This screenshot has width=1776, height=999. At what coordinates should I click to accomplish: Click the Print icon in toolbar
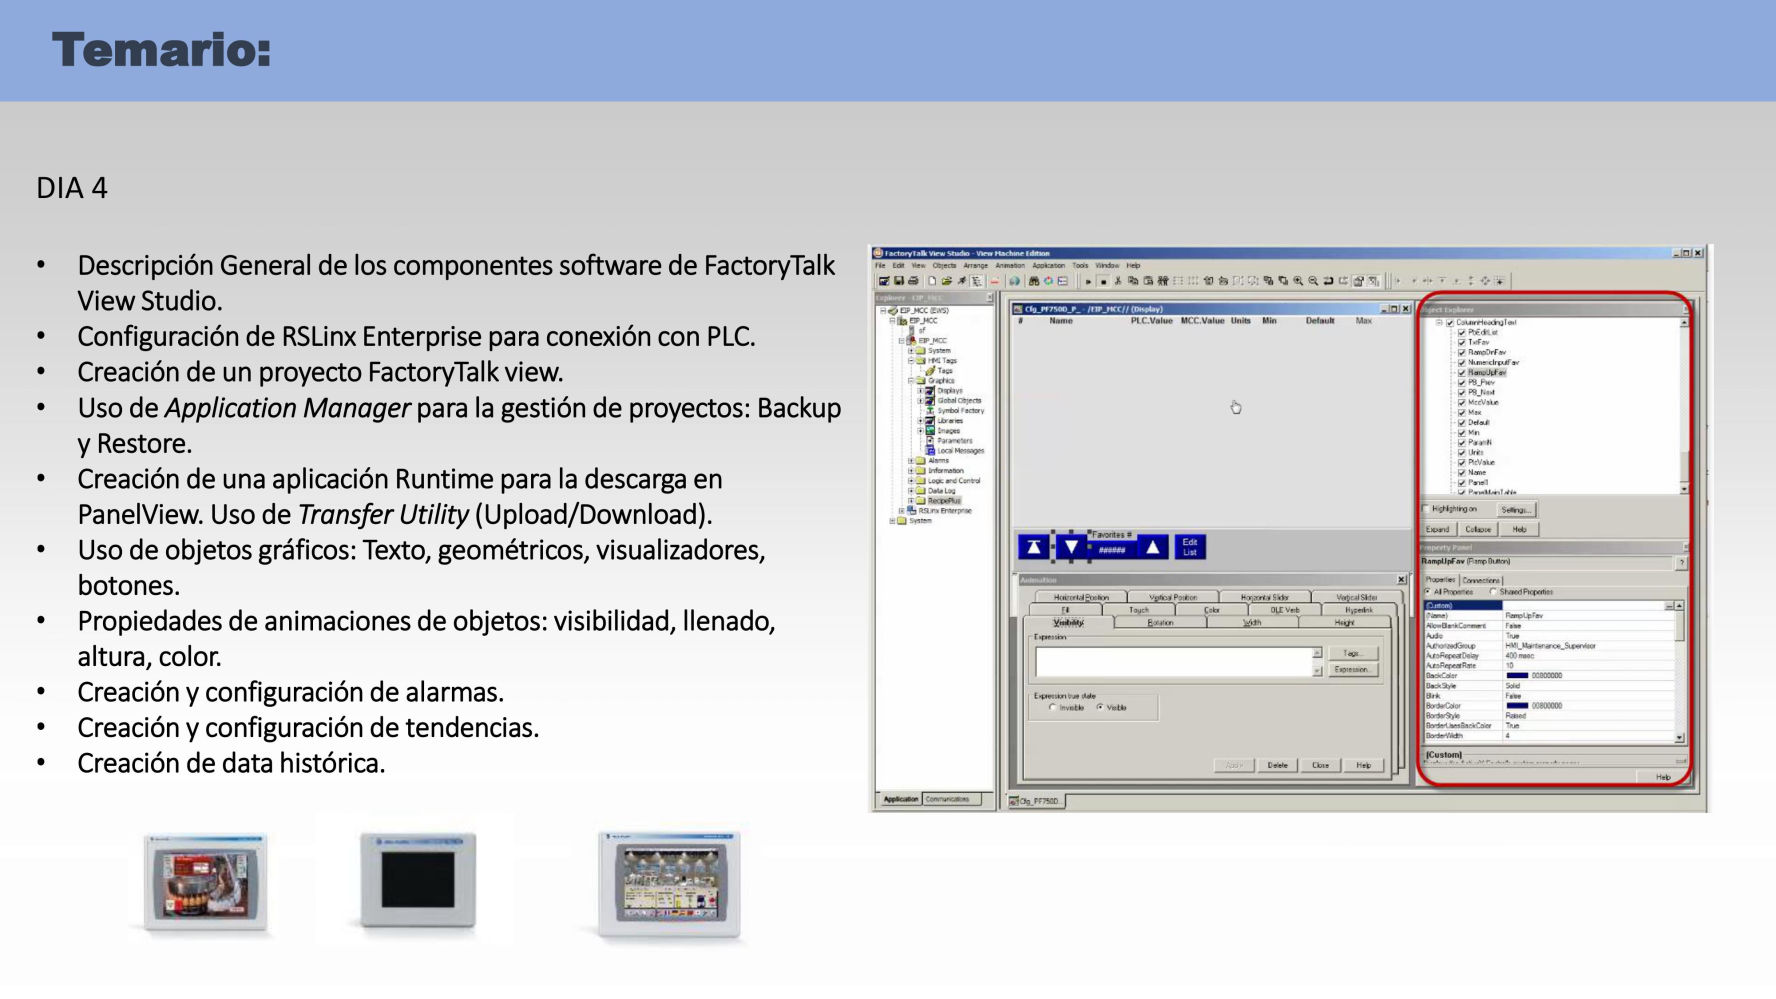(x=912, y=281)
